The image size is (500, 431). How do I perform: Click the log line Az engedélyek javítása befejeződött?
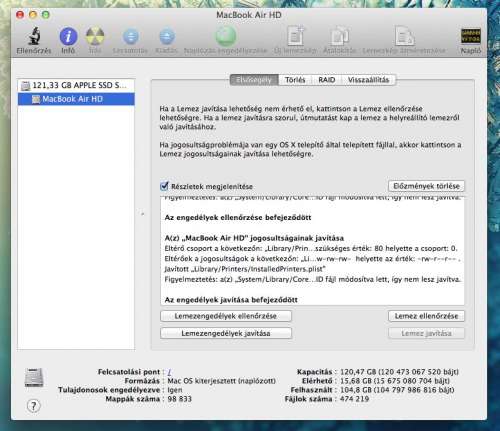pos(231,300)
